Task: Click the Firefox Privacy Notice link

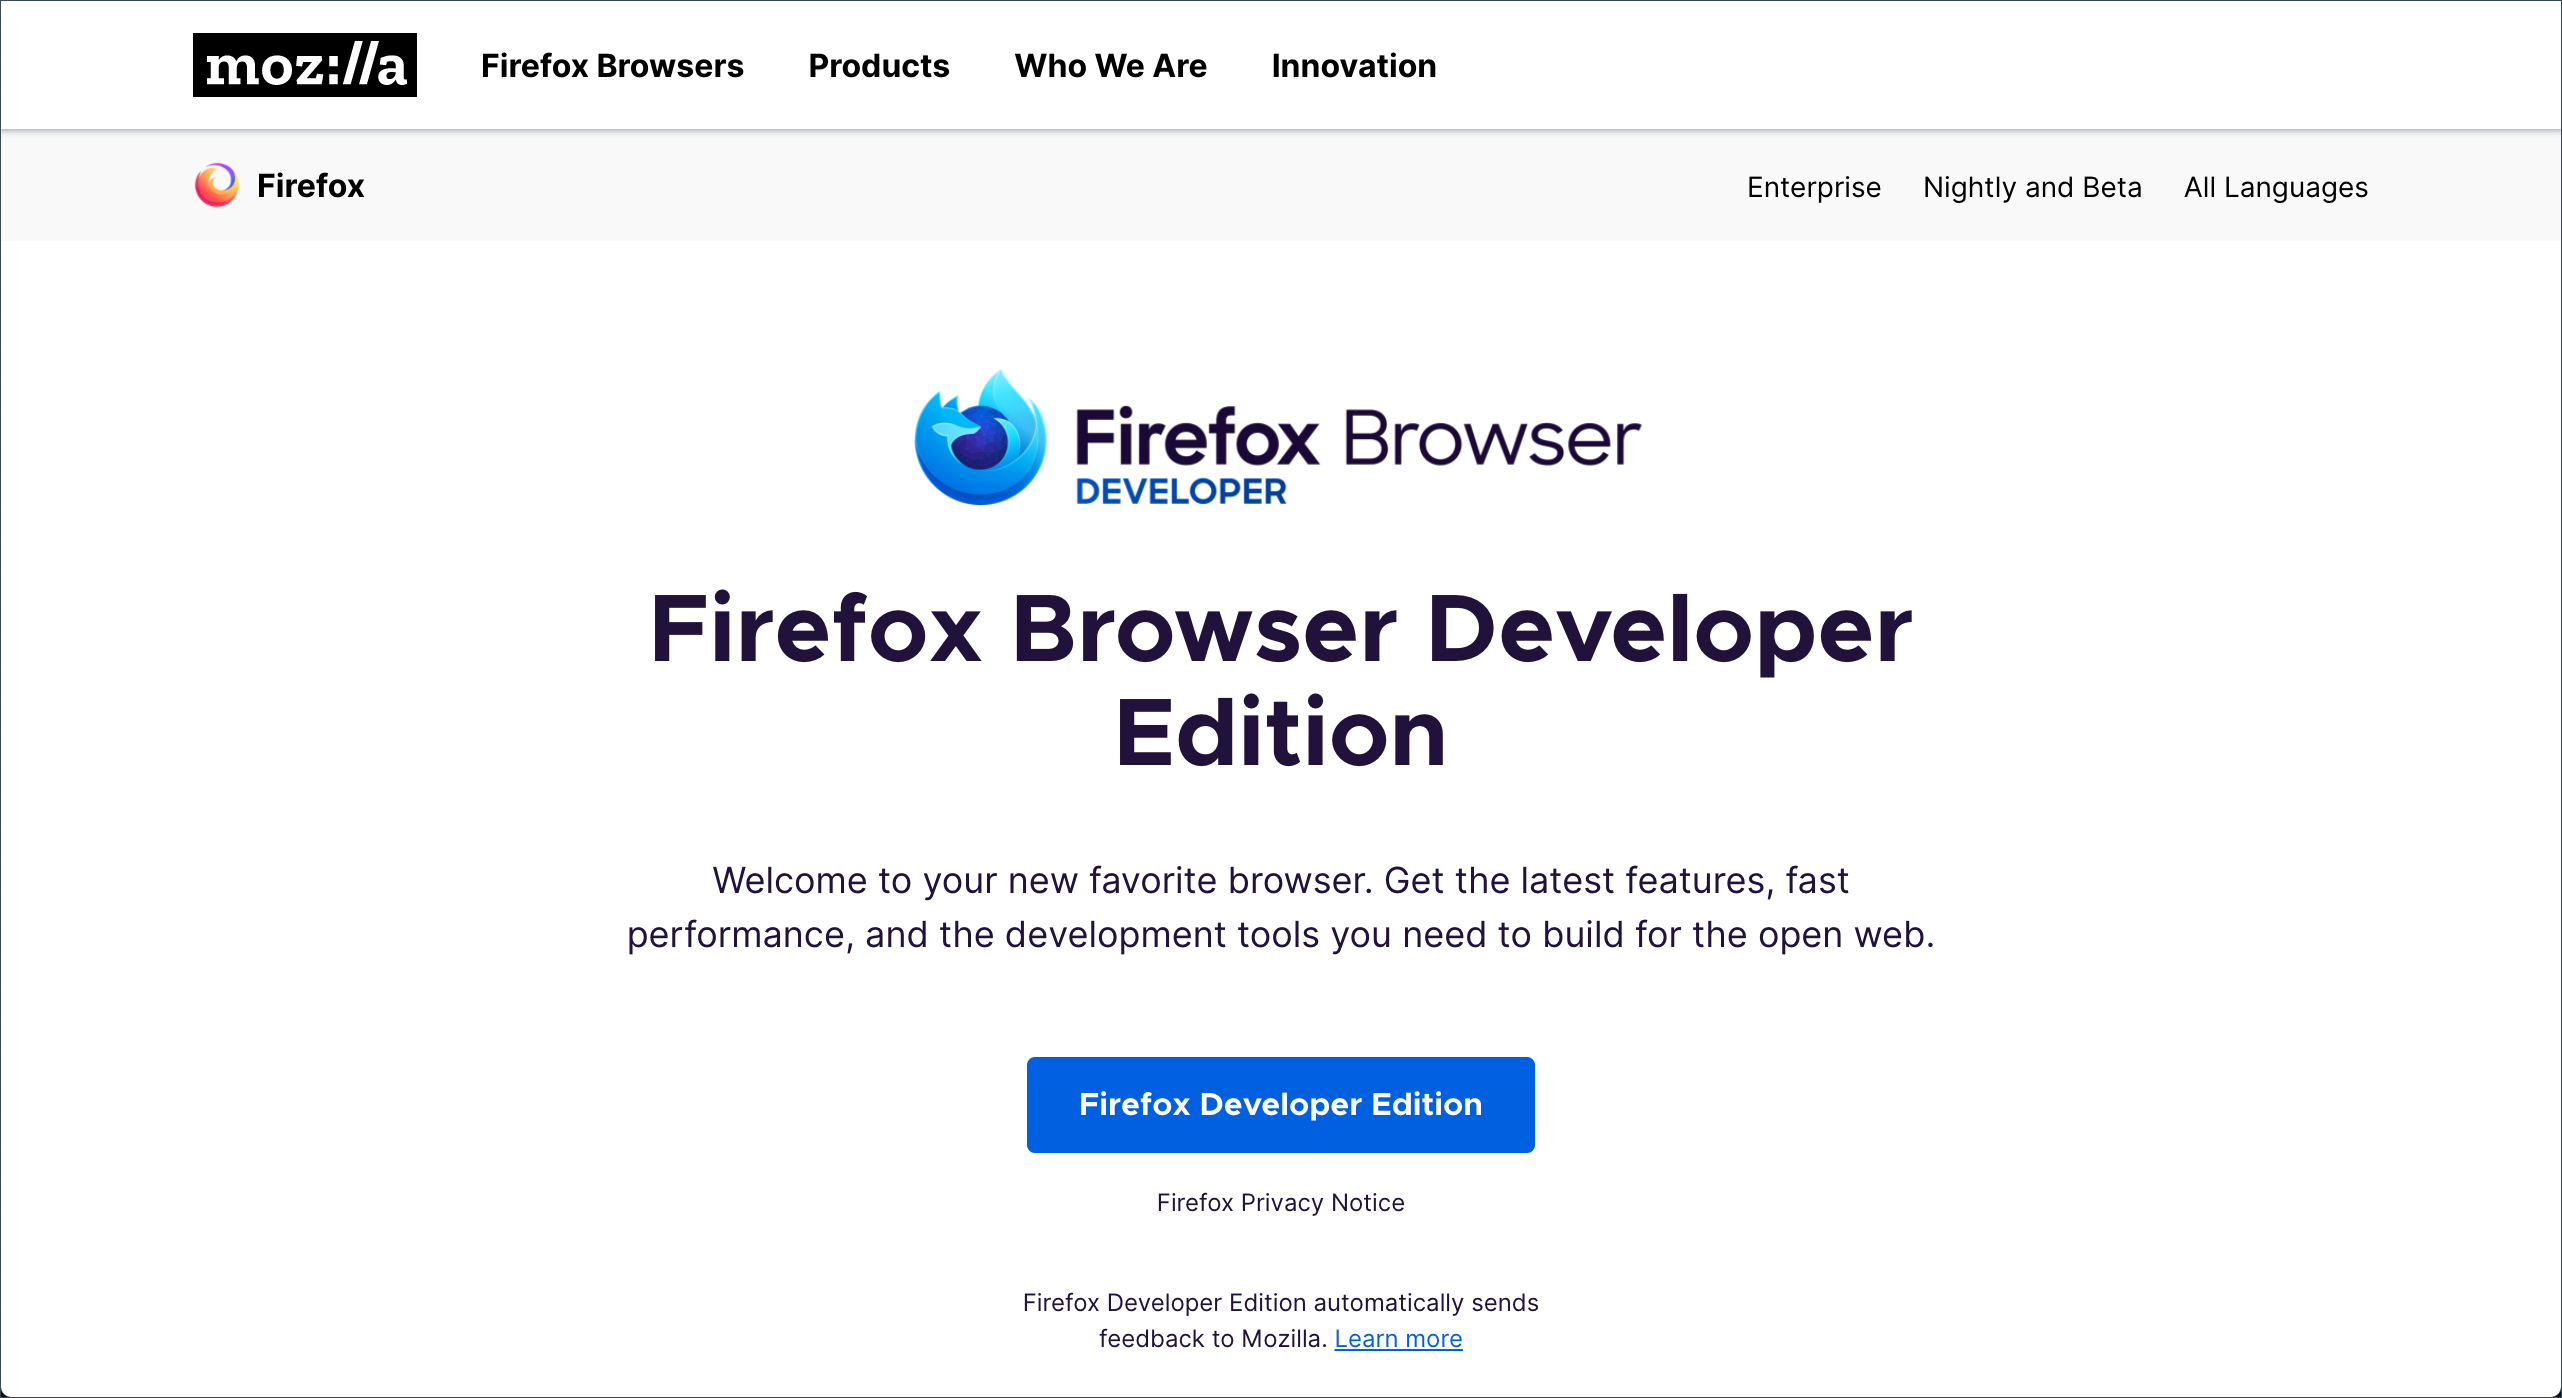Action: click(1280, 1202)
